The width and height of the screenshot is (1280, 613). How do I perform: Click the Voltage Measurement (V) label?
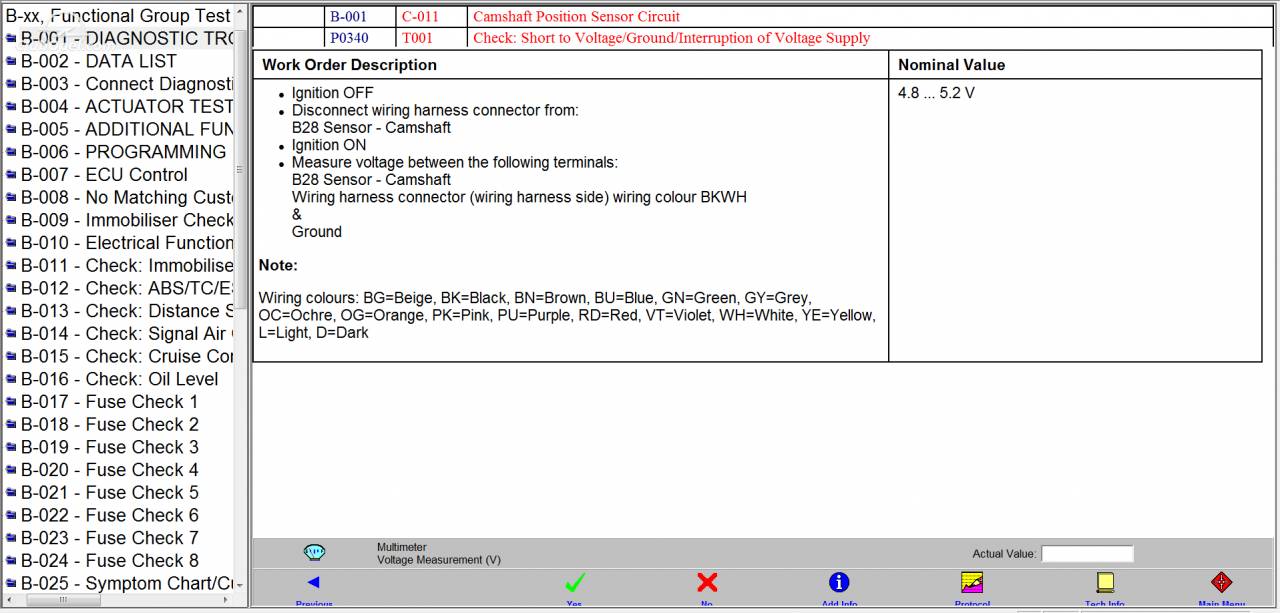(x=439, y=560)
